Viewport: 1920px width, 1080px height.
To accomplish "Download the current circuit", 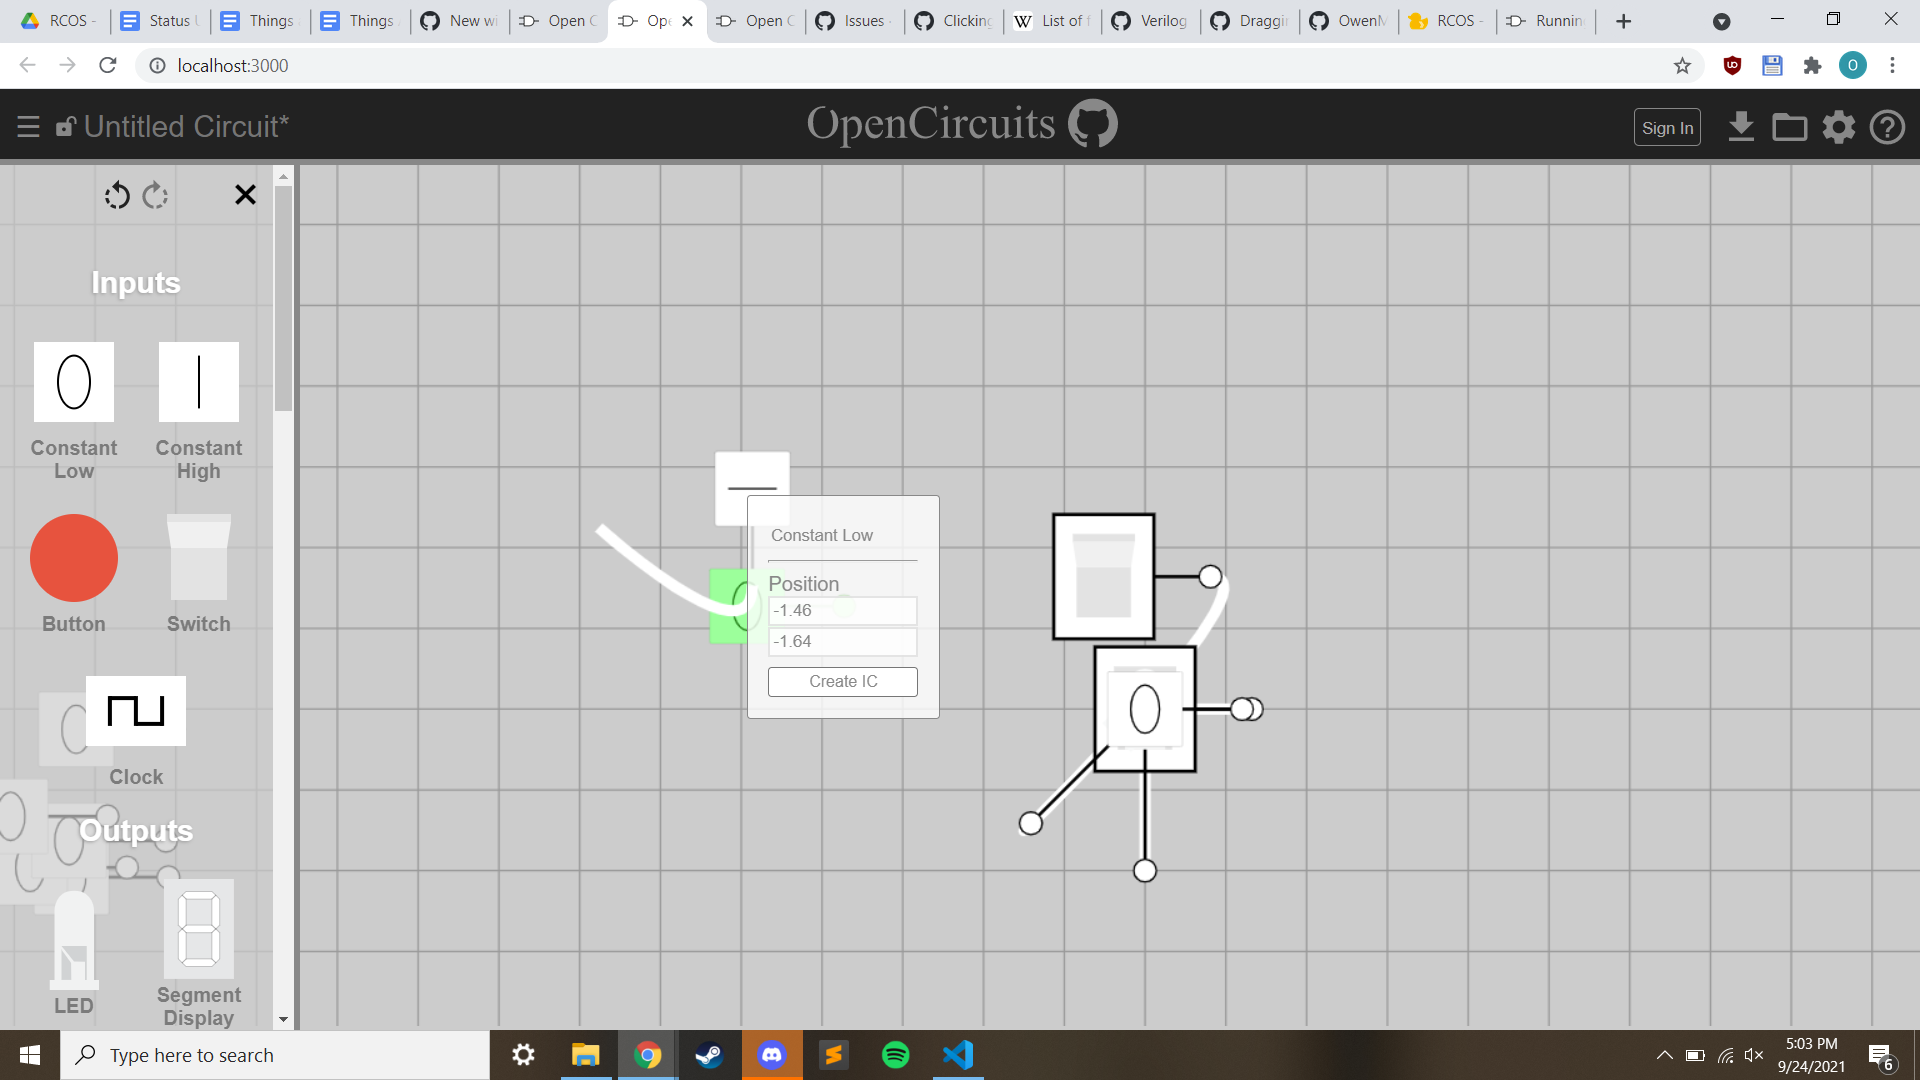I will (1742, 127).
